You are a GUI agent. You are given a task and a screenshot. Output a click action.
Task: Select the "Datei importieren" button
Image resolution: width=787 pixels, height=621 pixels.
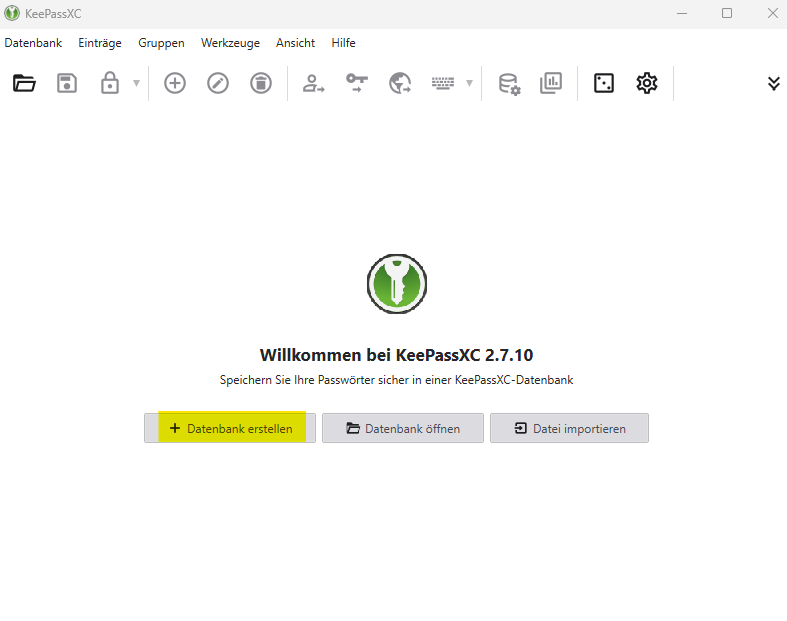click(569, 428)
